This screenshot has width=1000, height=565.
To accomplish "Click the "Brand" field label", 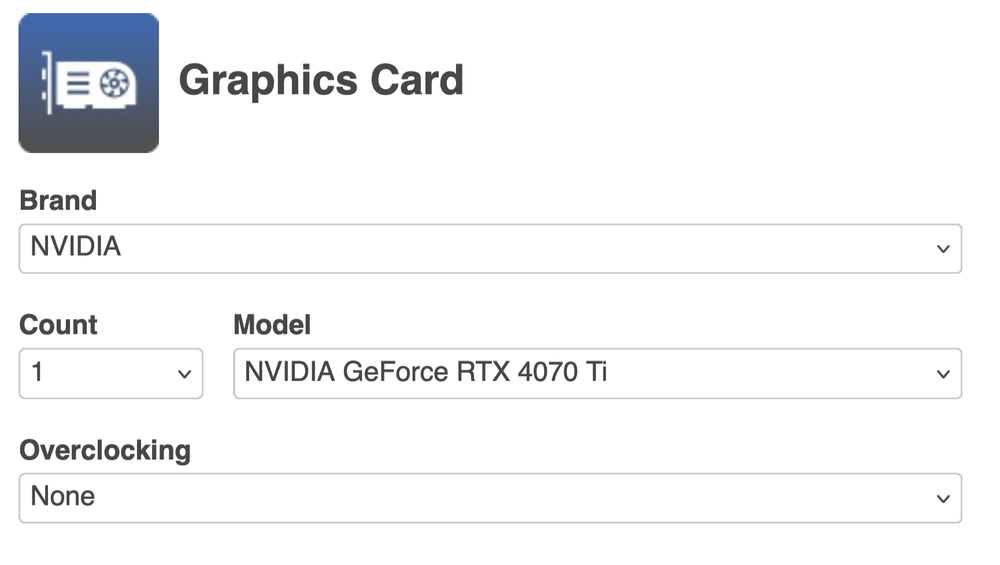I will [58, 200].
